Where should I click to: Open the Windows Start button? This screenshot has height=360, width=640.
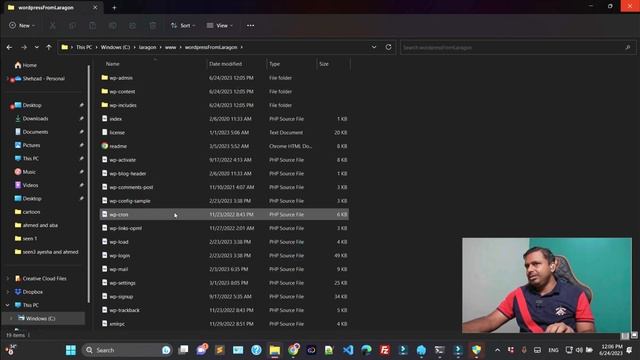(x=71, y=350)
